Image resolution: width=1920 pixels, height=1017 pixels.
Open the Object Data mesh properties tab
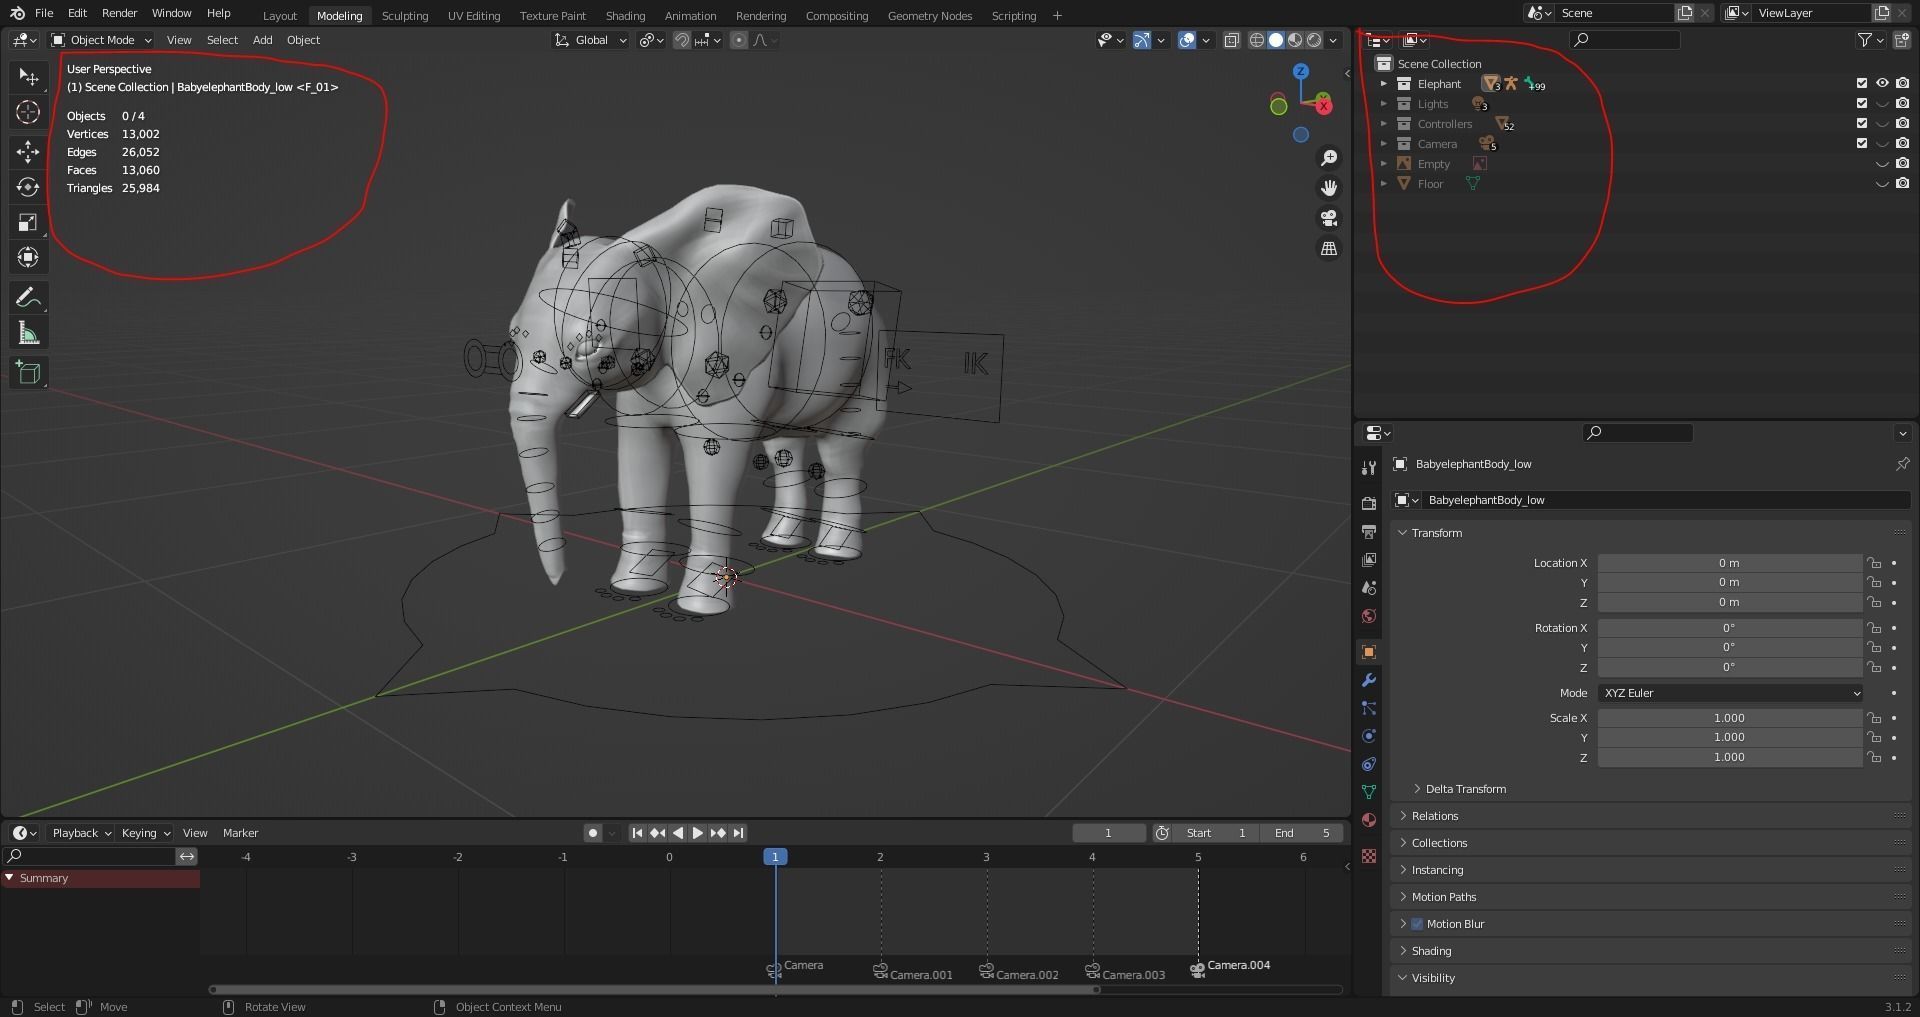(1369, 792)
